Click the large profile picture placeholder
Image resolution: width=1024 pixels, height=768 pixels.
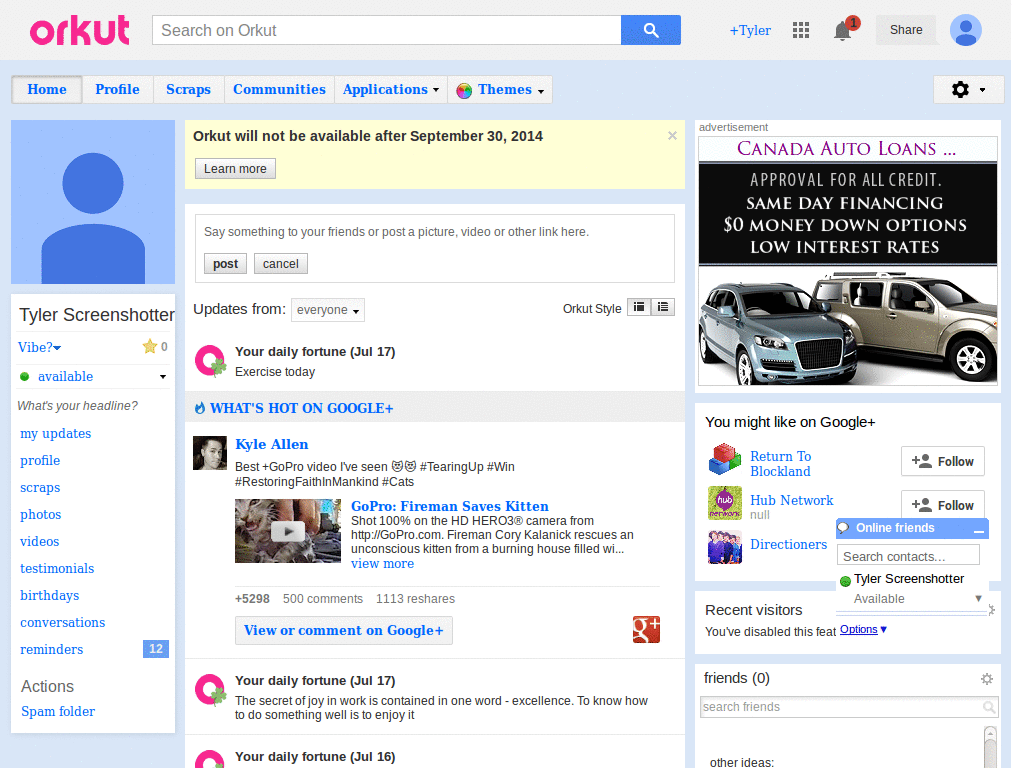(x=93, y=202)
